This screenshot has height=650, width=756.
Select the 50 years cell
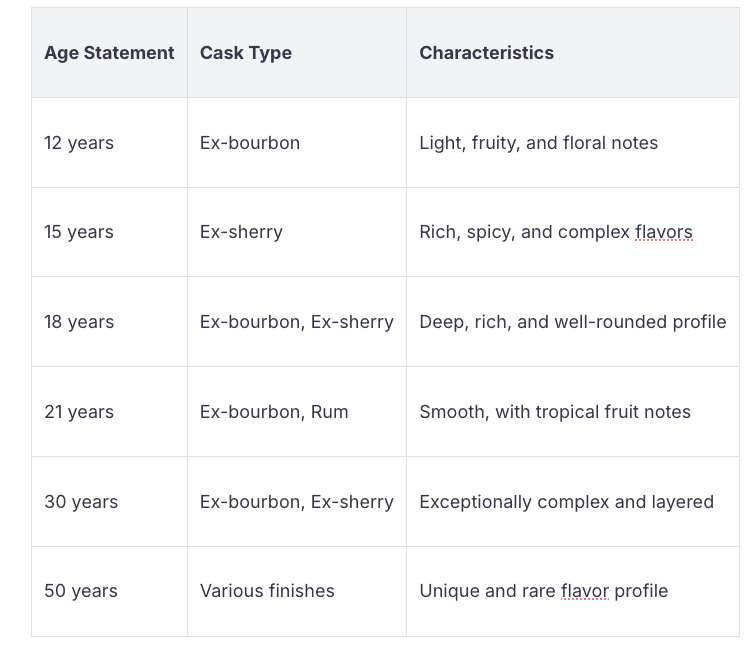coord(81,591)
